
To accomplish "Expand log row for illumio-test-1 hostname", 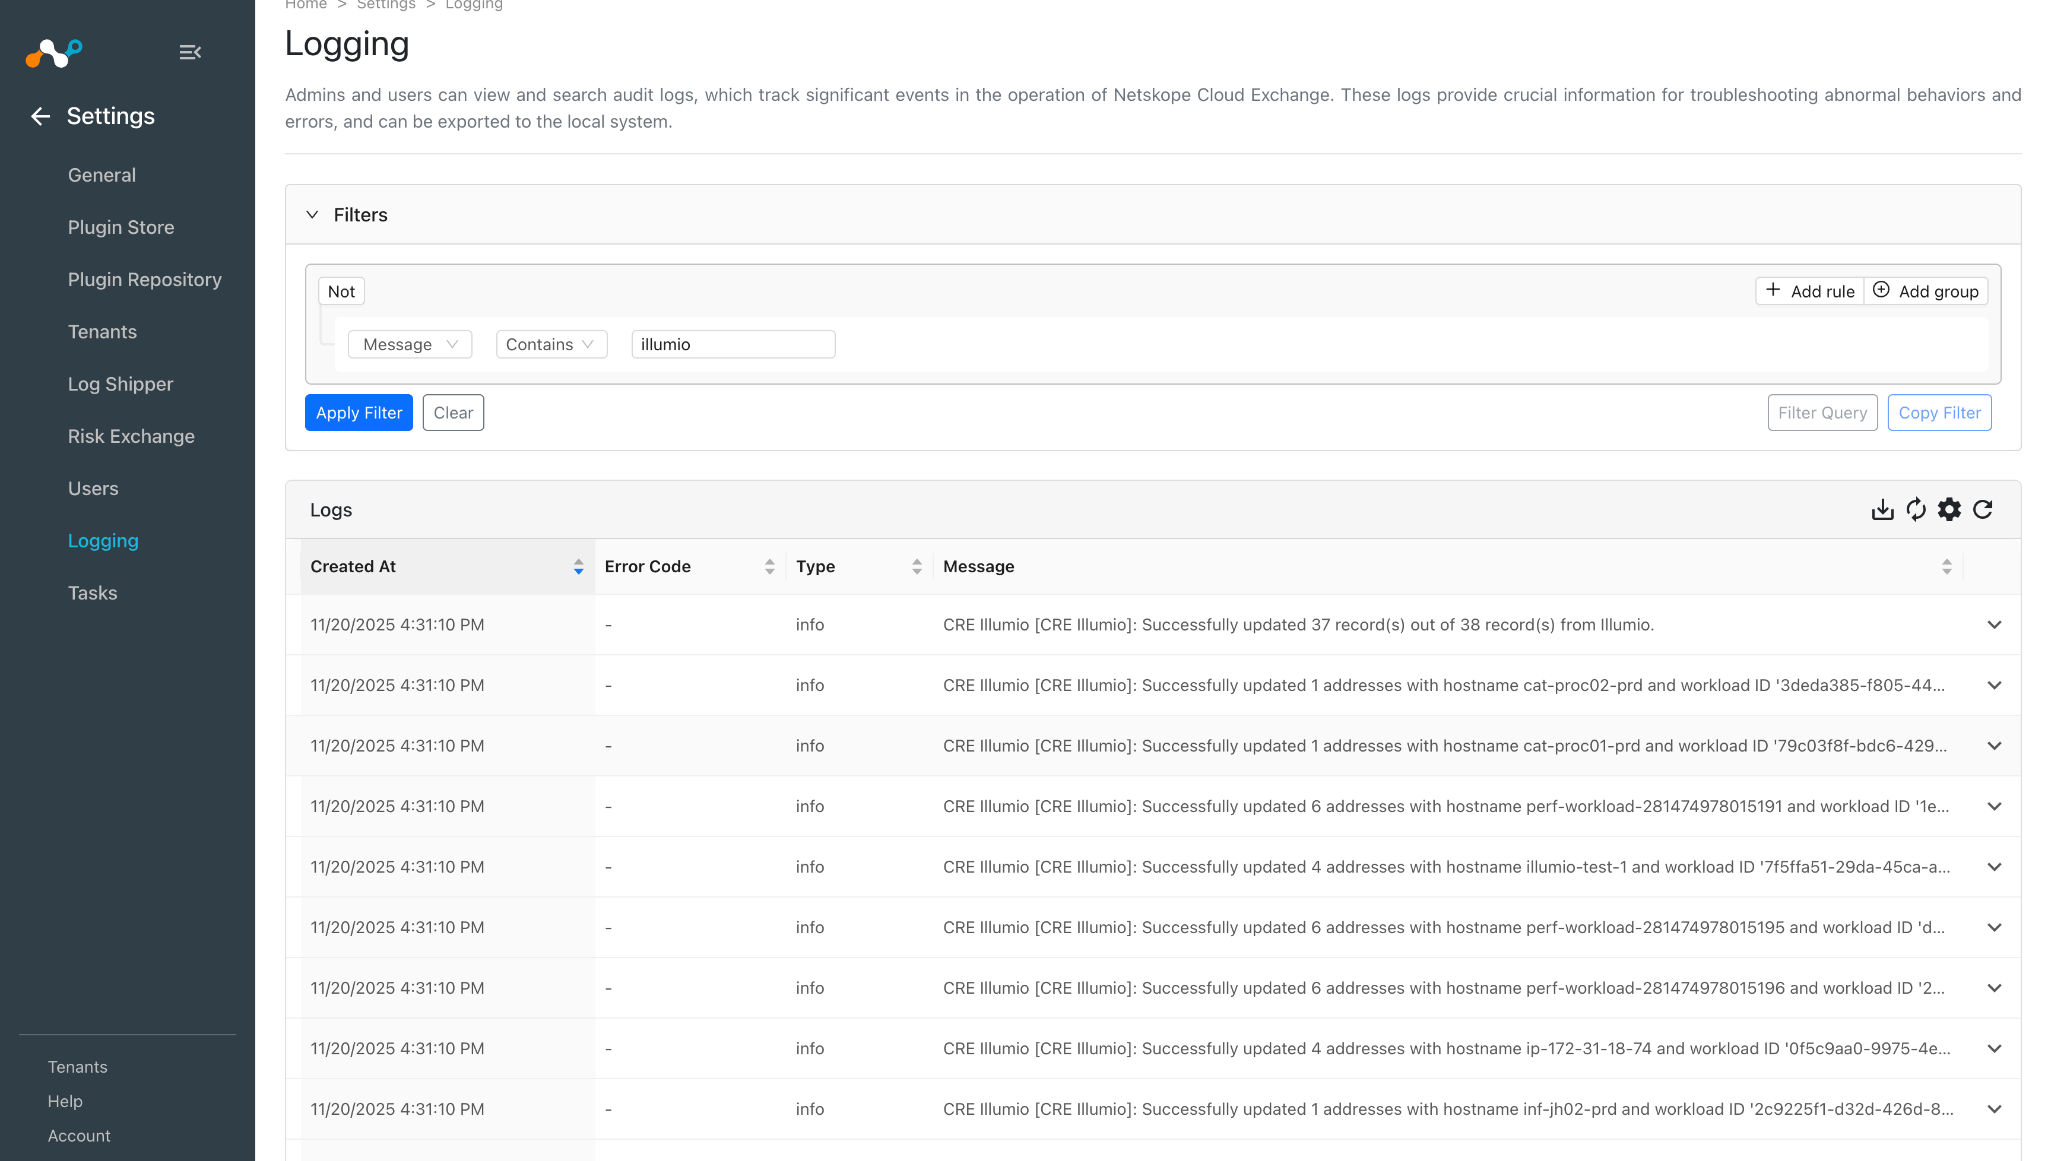I will (1994, 867).
